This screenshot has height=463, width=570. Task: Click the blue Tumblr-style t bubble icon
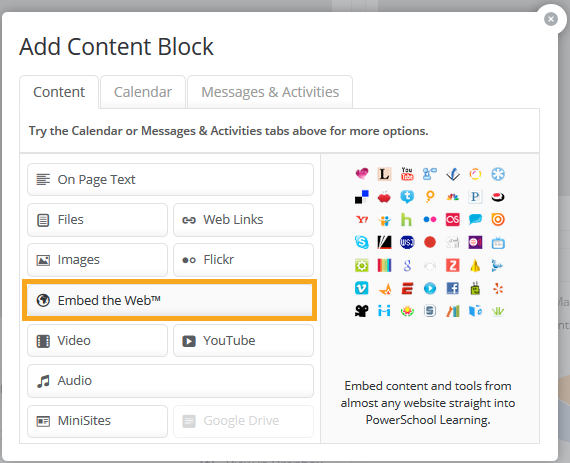point(407,197)
